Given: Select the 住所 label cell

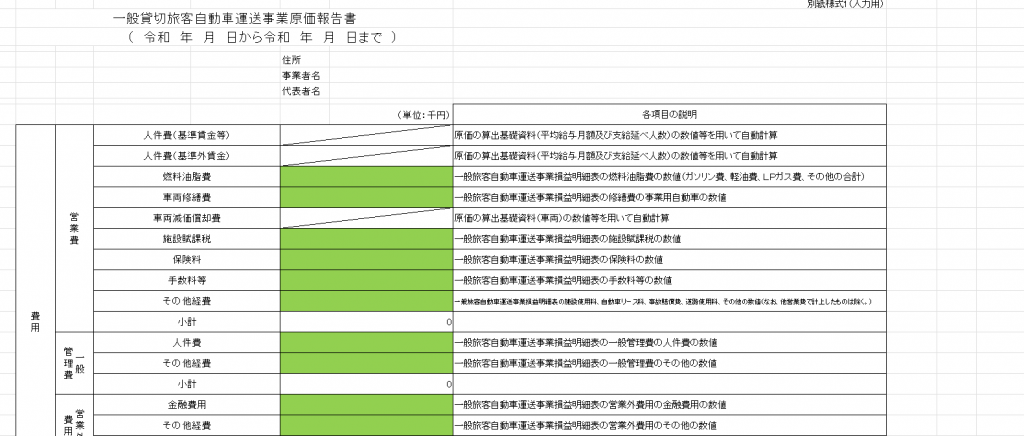Looking at the screenshot, I should pos(291,60).
